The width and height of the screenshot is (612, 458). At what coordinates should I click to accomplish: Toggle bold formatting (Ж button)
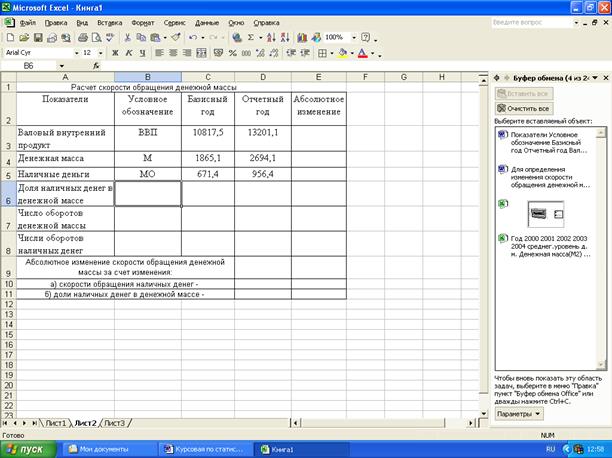pyautogui.click(x=115, y=52)
